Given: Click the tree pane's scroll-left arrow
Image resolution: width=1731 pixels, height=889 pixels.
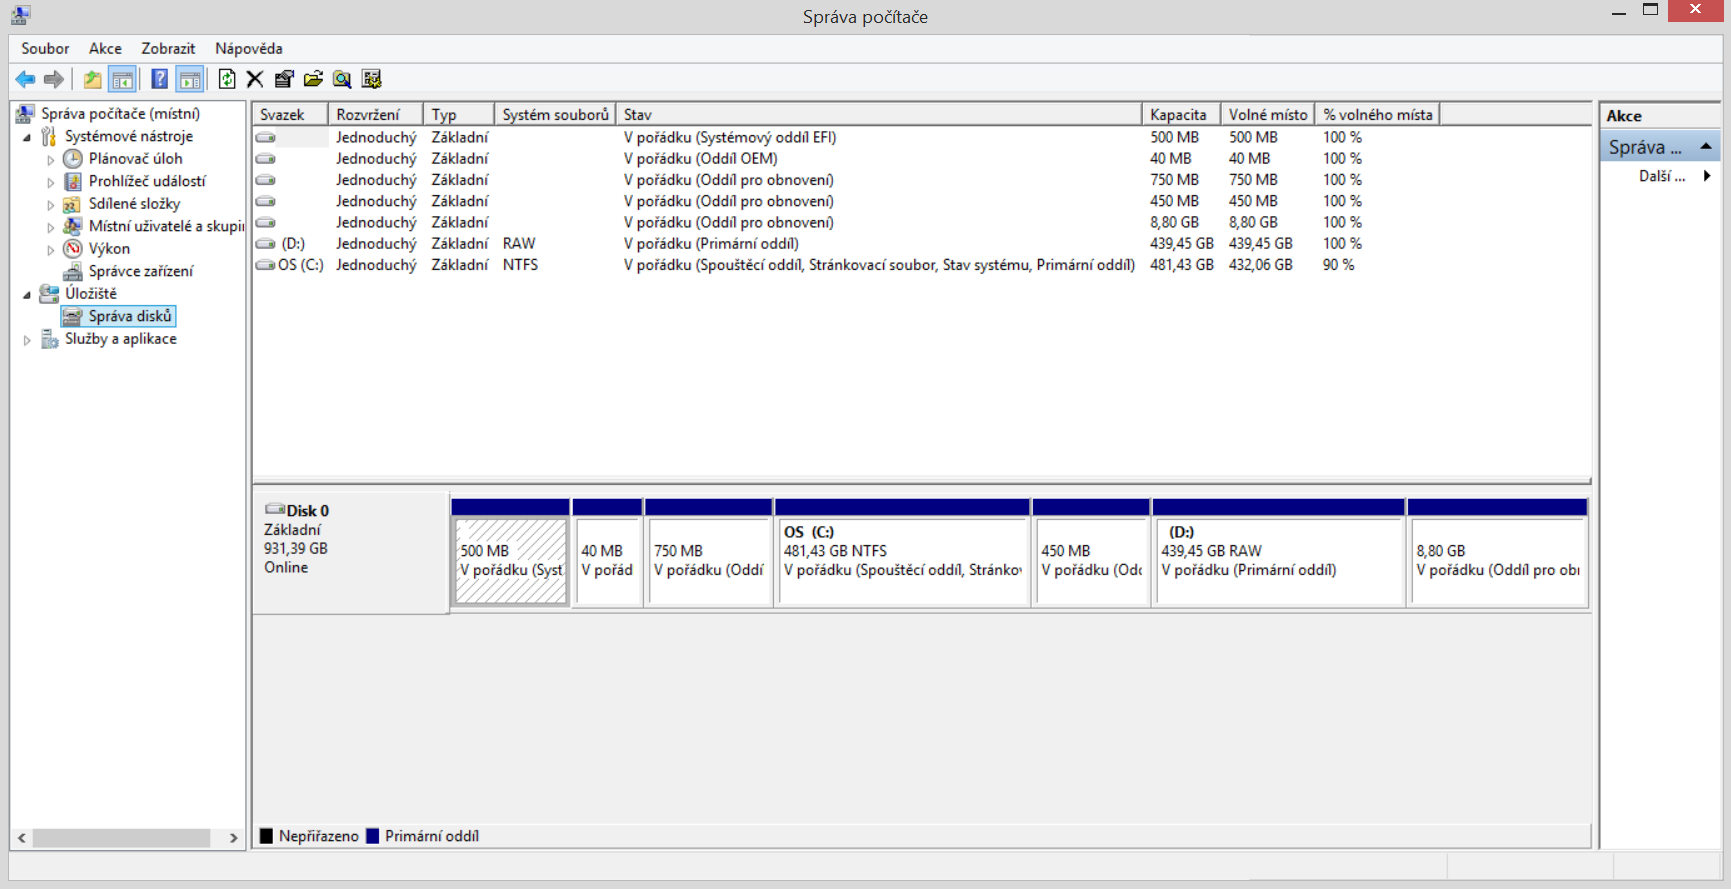Looking at the screenshot, I should 22,838.
